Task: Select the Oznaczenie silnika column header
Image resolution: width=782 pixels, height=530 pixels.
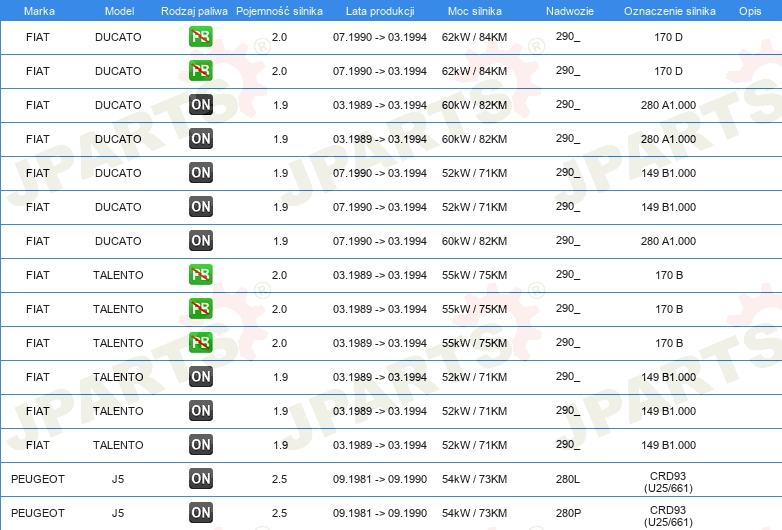Action: tap(669, 11)
